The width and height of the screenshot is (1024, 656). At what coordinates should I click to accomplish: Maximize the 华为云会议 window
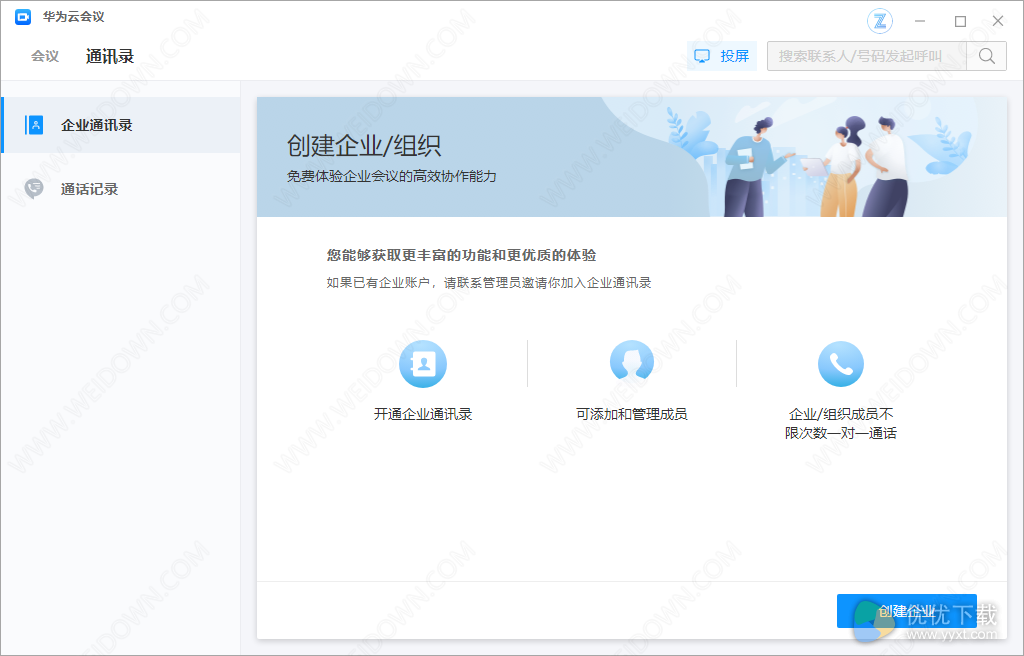(x=960, y=21)
